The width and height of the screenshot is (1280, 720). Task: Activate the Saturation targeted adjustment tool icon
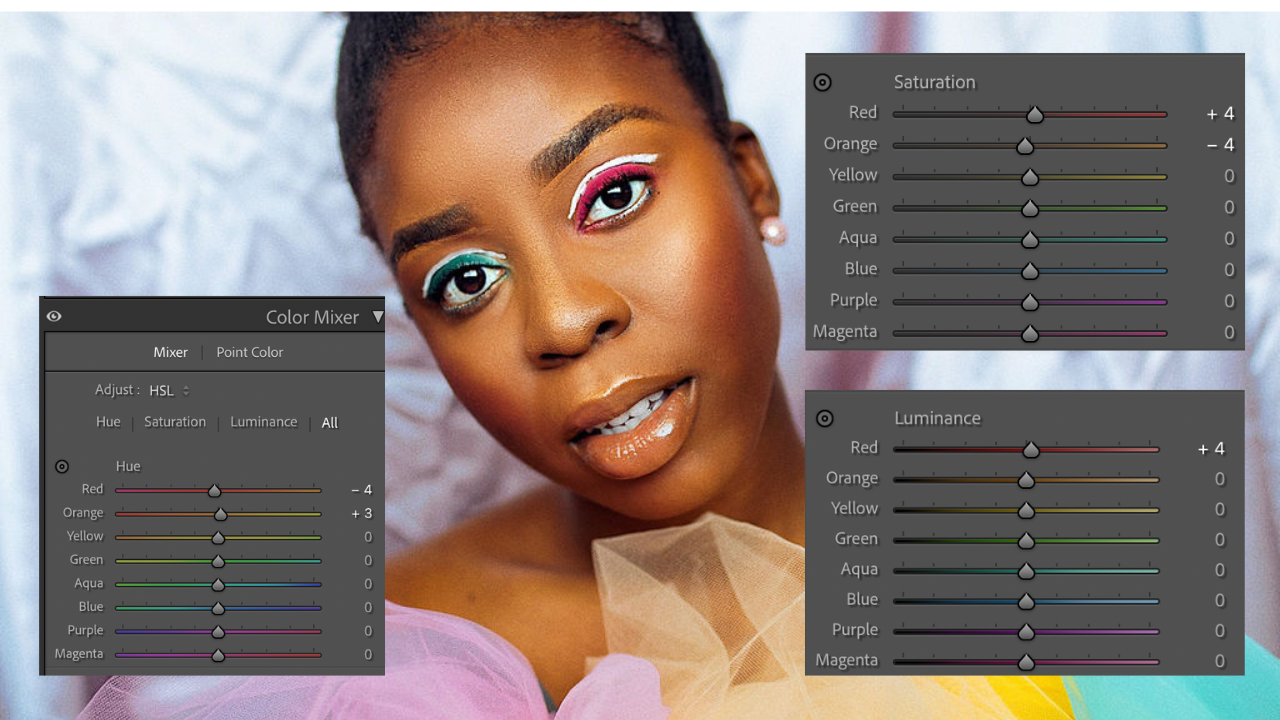tap(822, 82)
